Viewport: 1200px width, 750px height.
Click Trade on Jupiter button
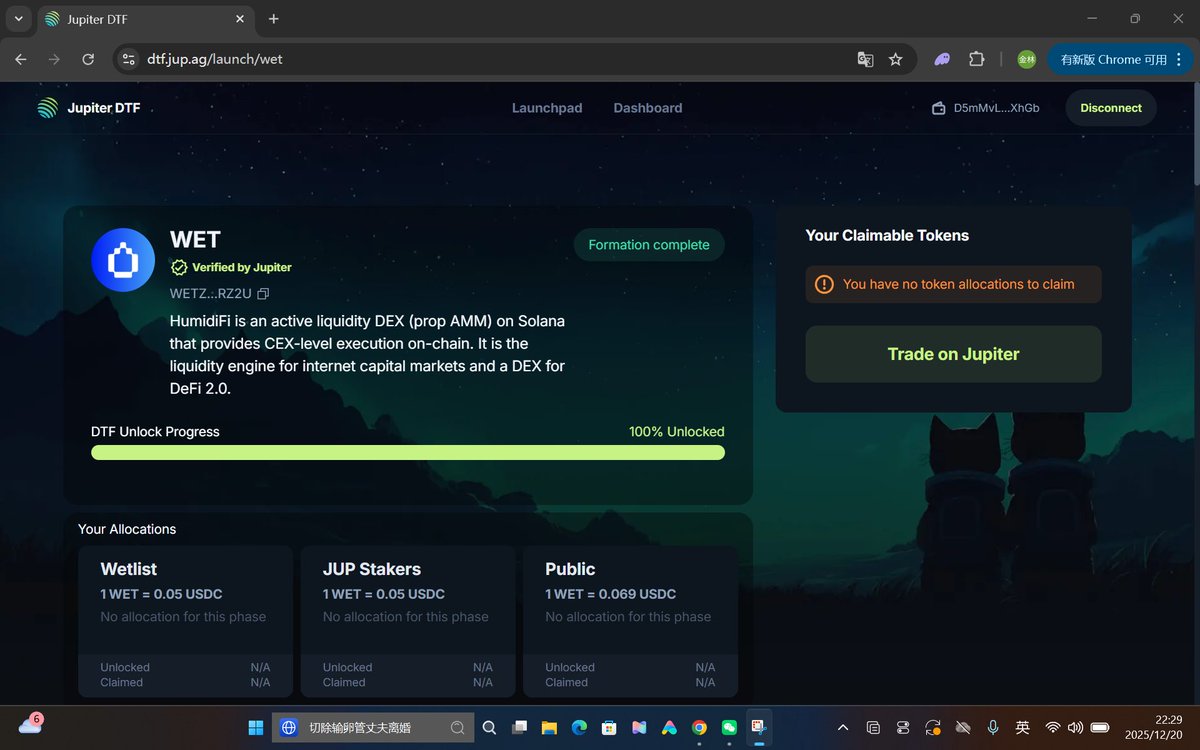tap(953, 354)
